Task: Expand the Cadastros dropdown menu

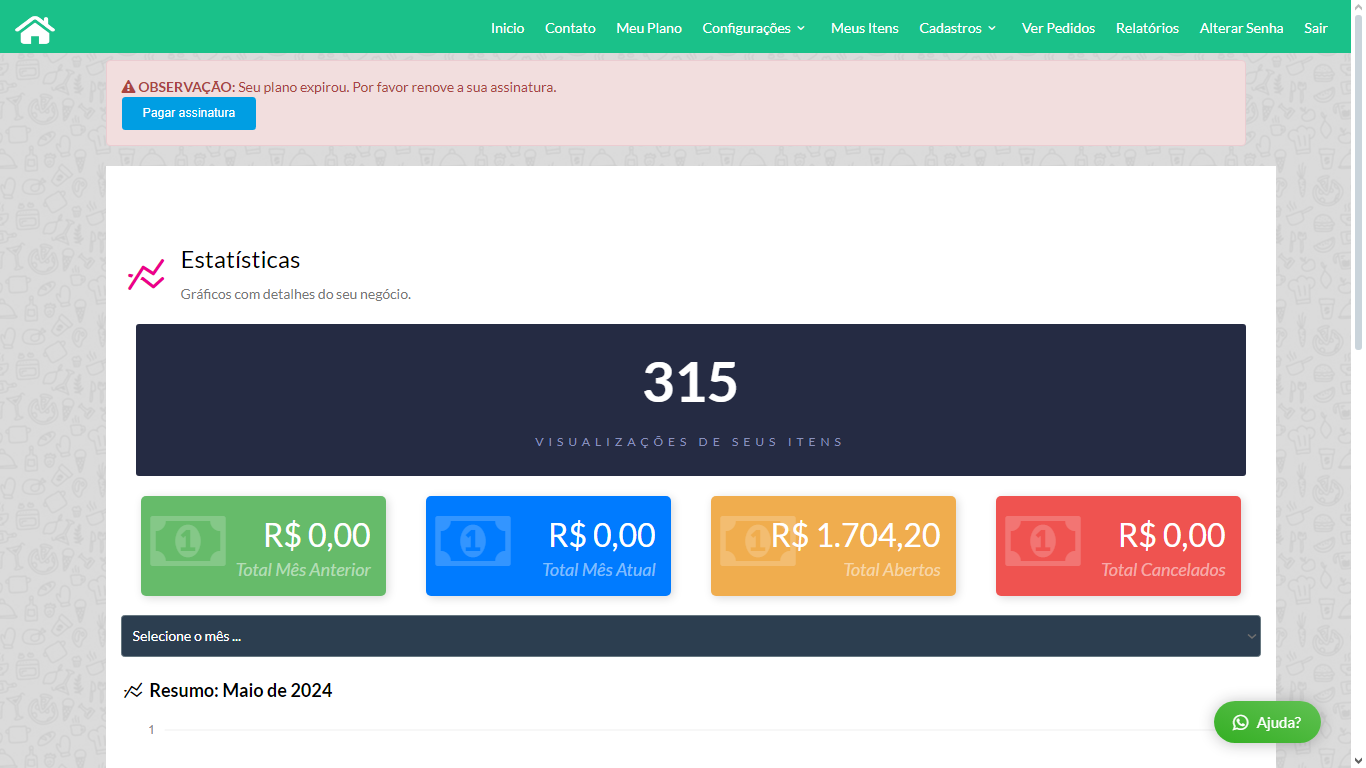Action: coord(957,28)
